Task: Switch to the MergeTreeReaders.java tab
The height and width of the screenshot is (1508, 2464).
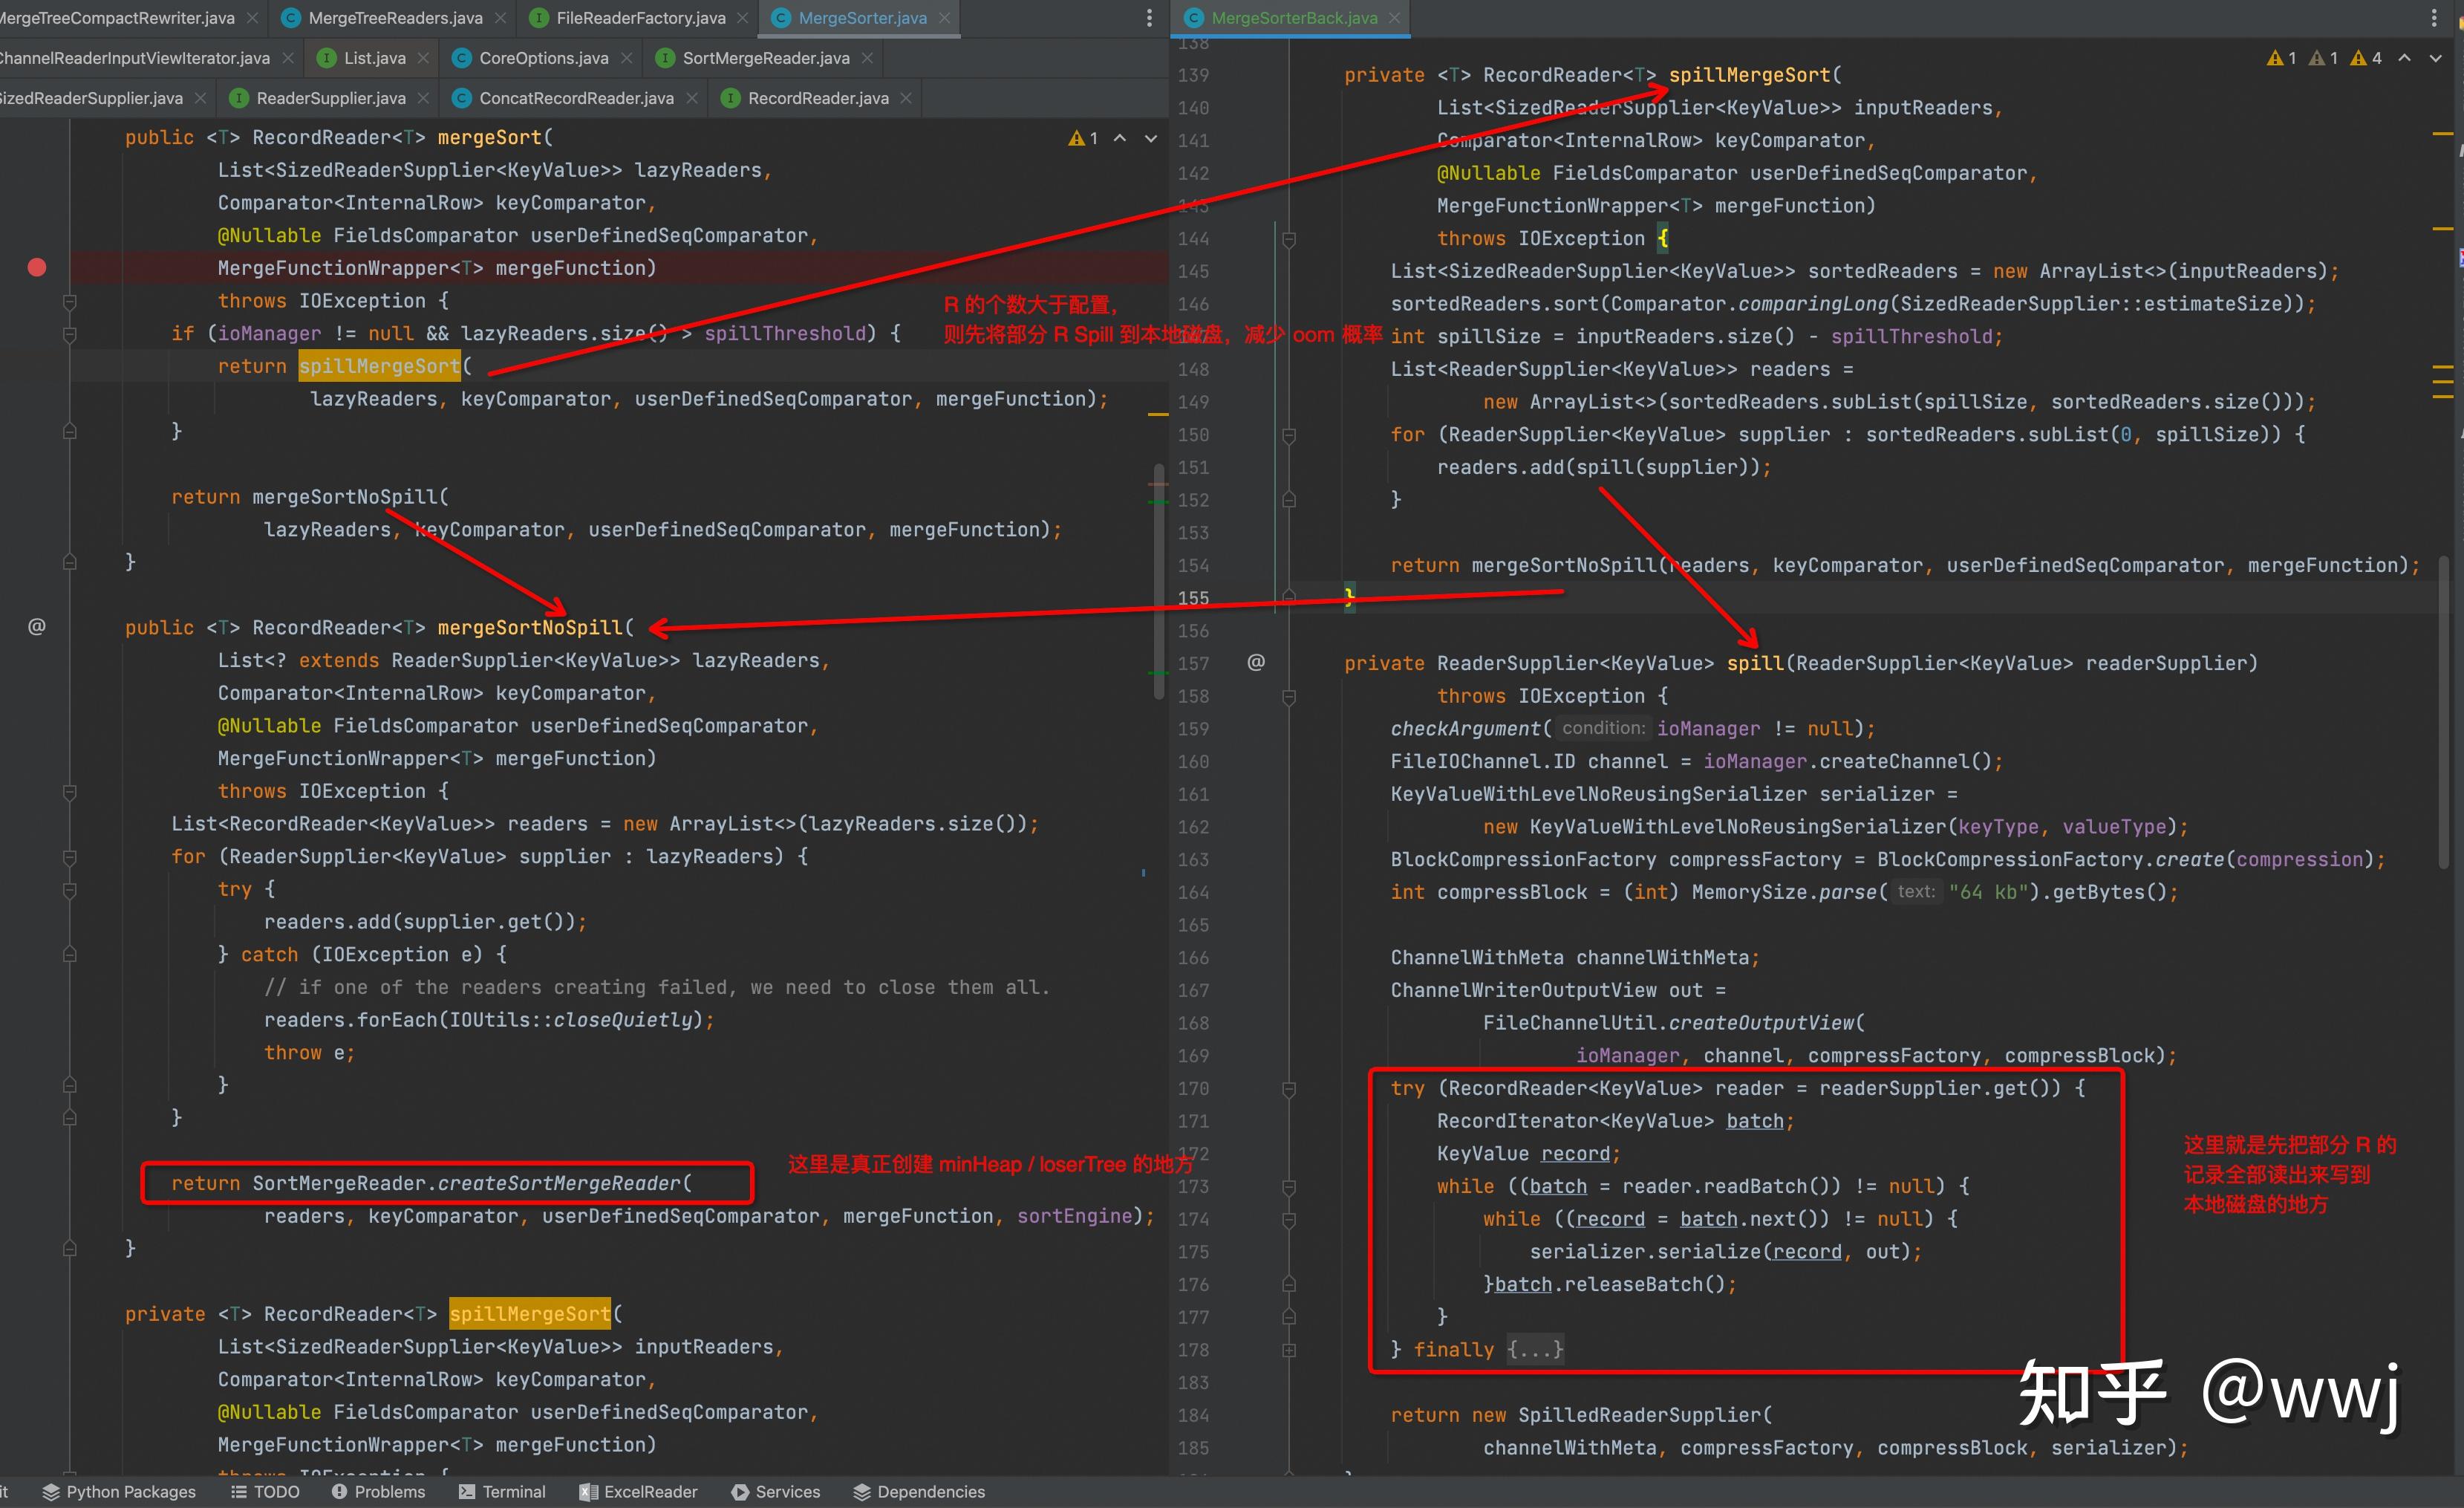Action: 394,18
